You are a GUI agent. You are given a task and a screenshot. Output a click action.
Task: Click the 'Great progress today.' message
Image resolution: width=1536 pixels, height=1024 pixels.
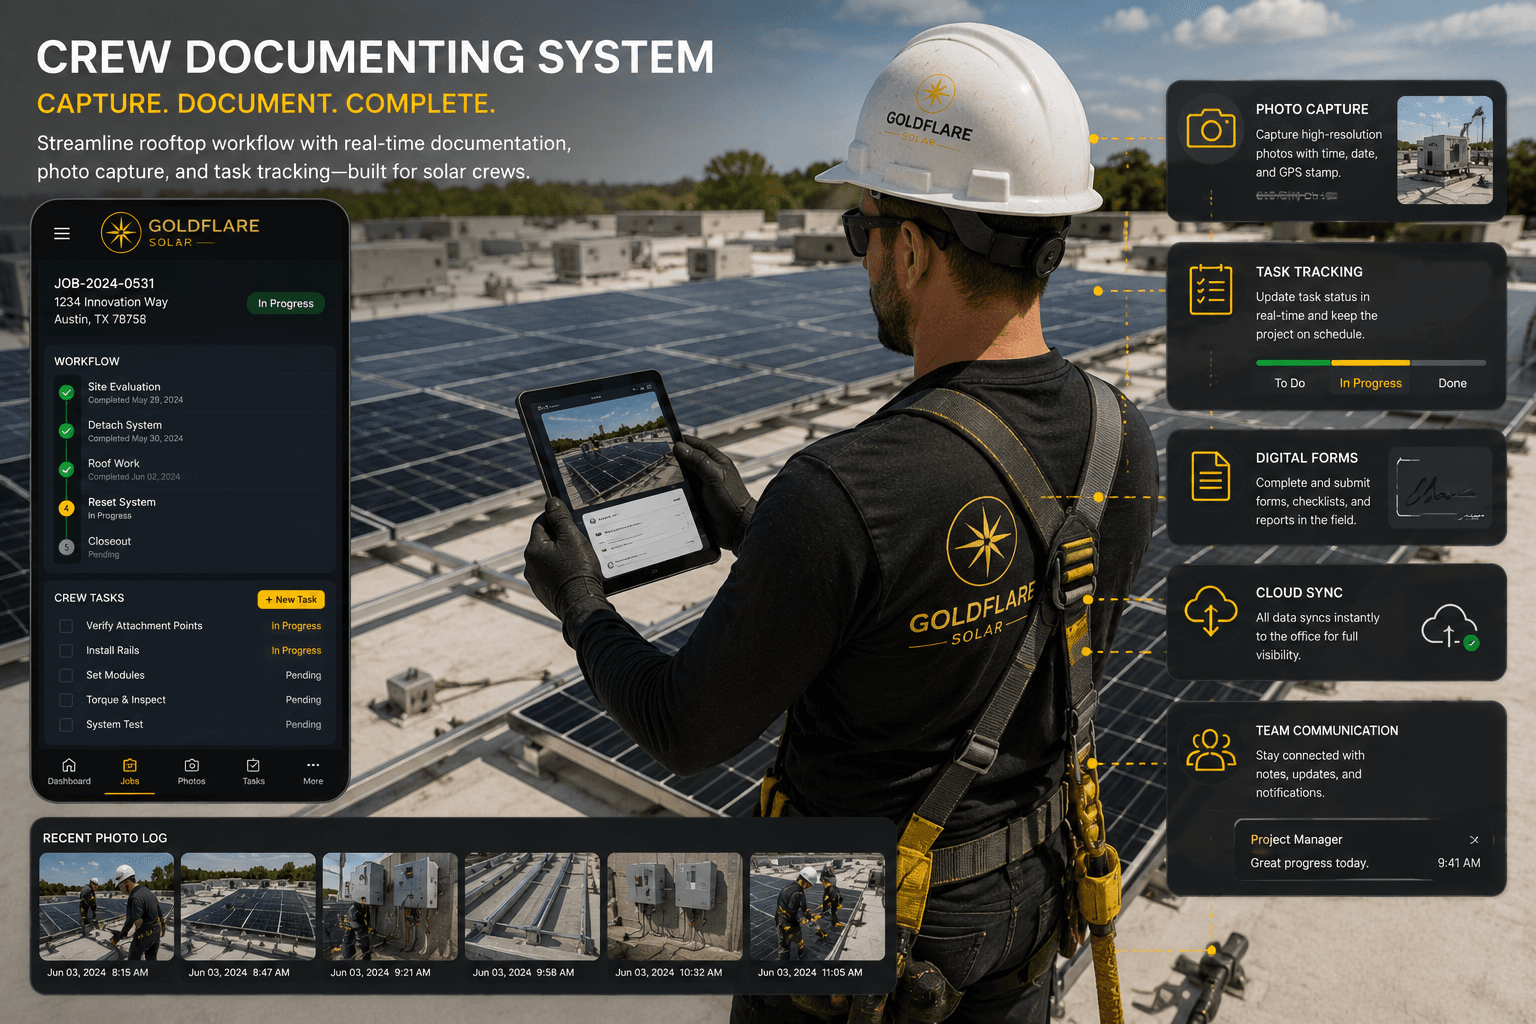coord(1309,863)
